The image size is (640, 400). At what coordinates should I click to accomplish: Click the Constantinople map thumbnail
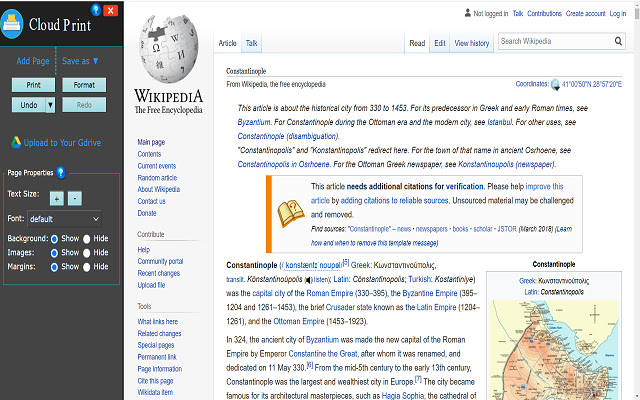555,350
